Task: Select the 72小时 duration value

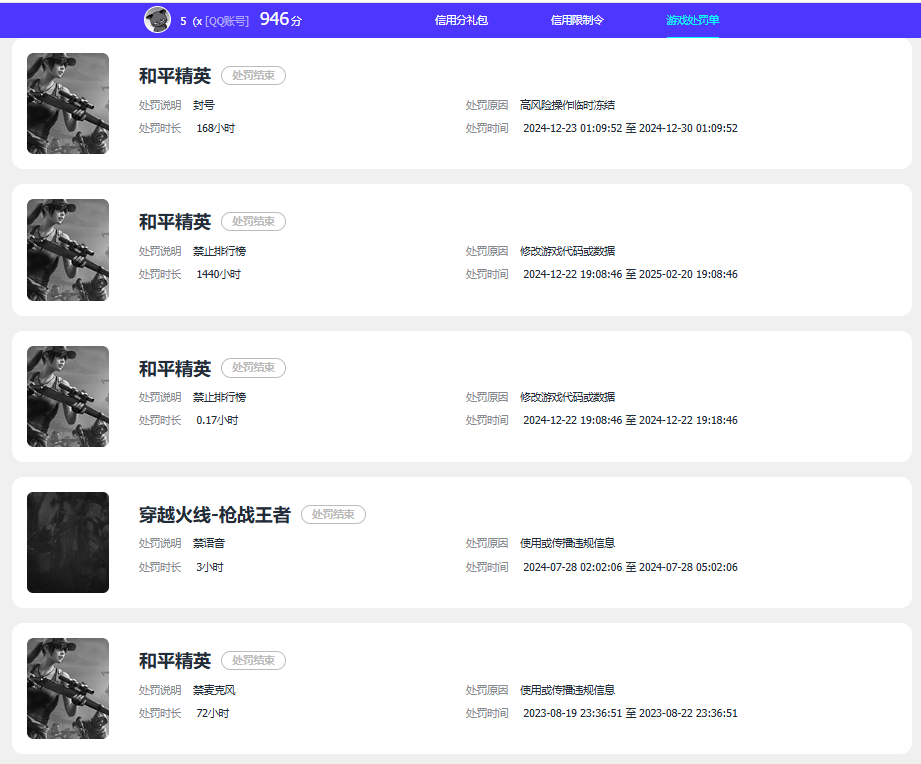Action: (213, 713)
